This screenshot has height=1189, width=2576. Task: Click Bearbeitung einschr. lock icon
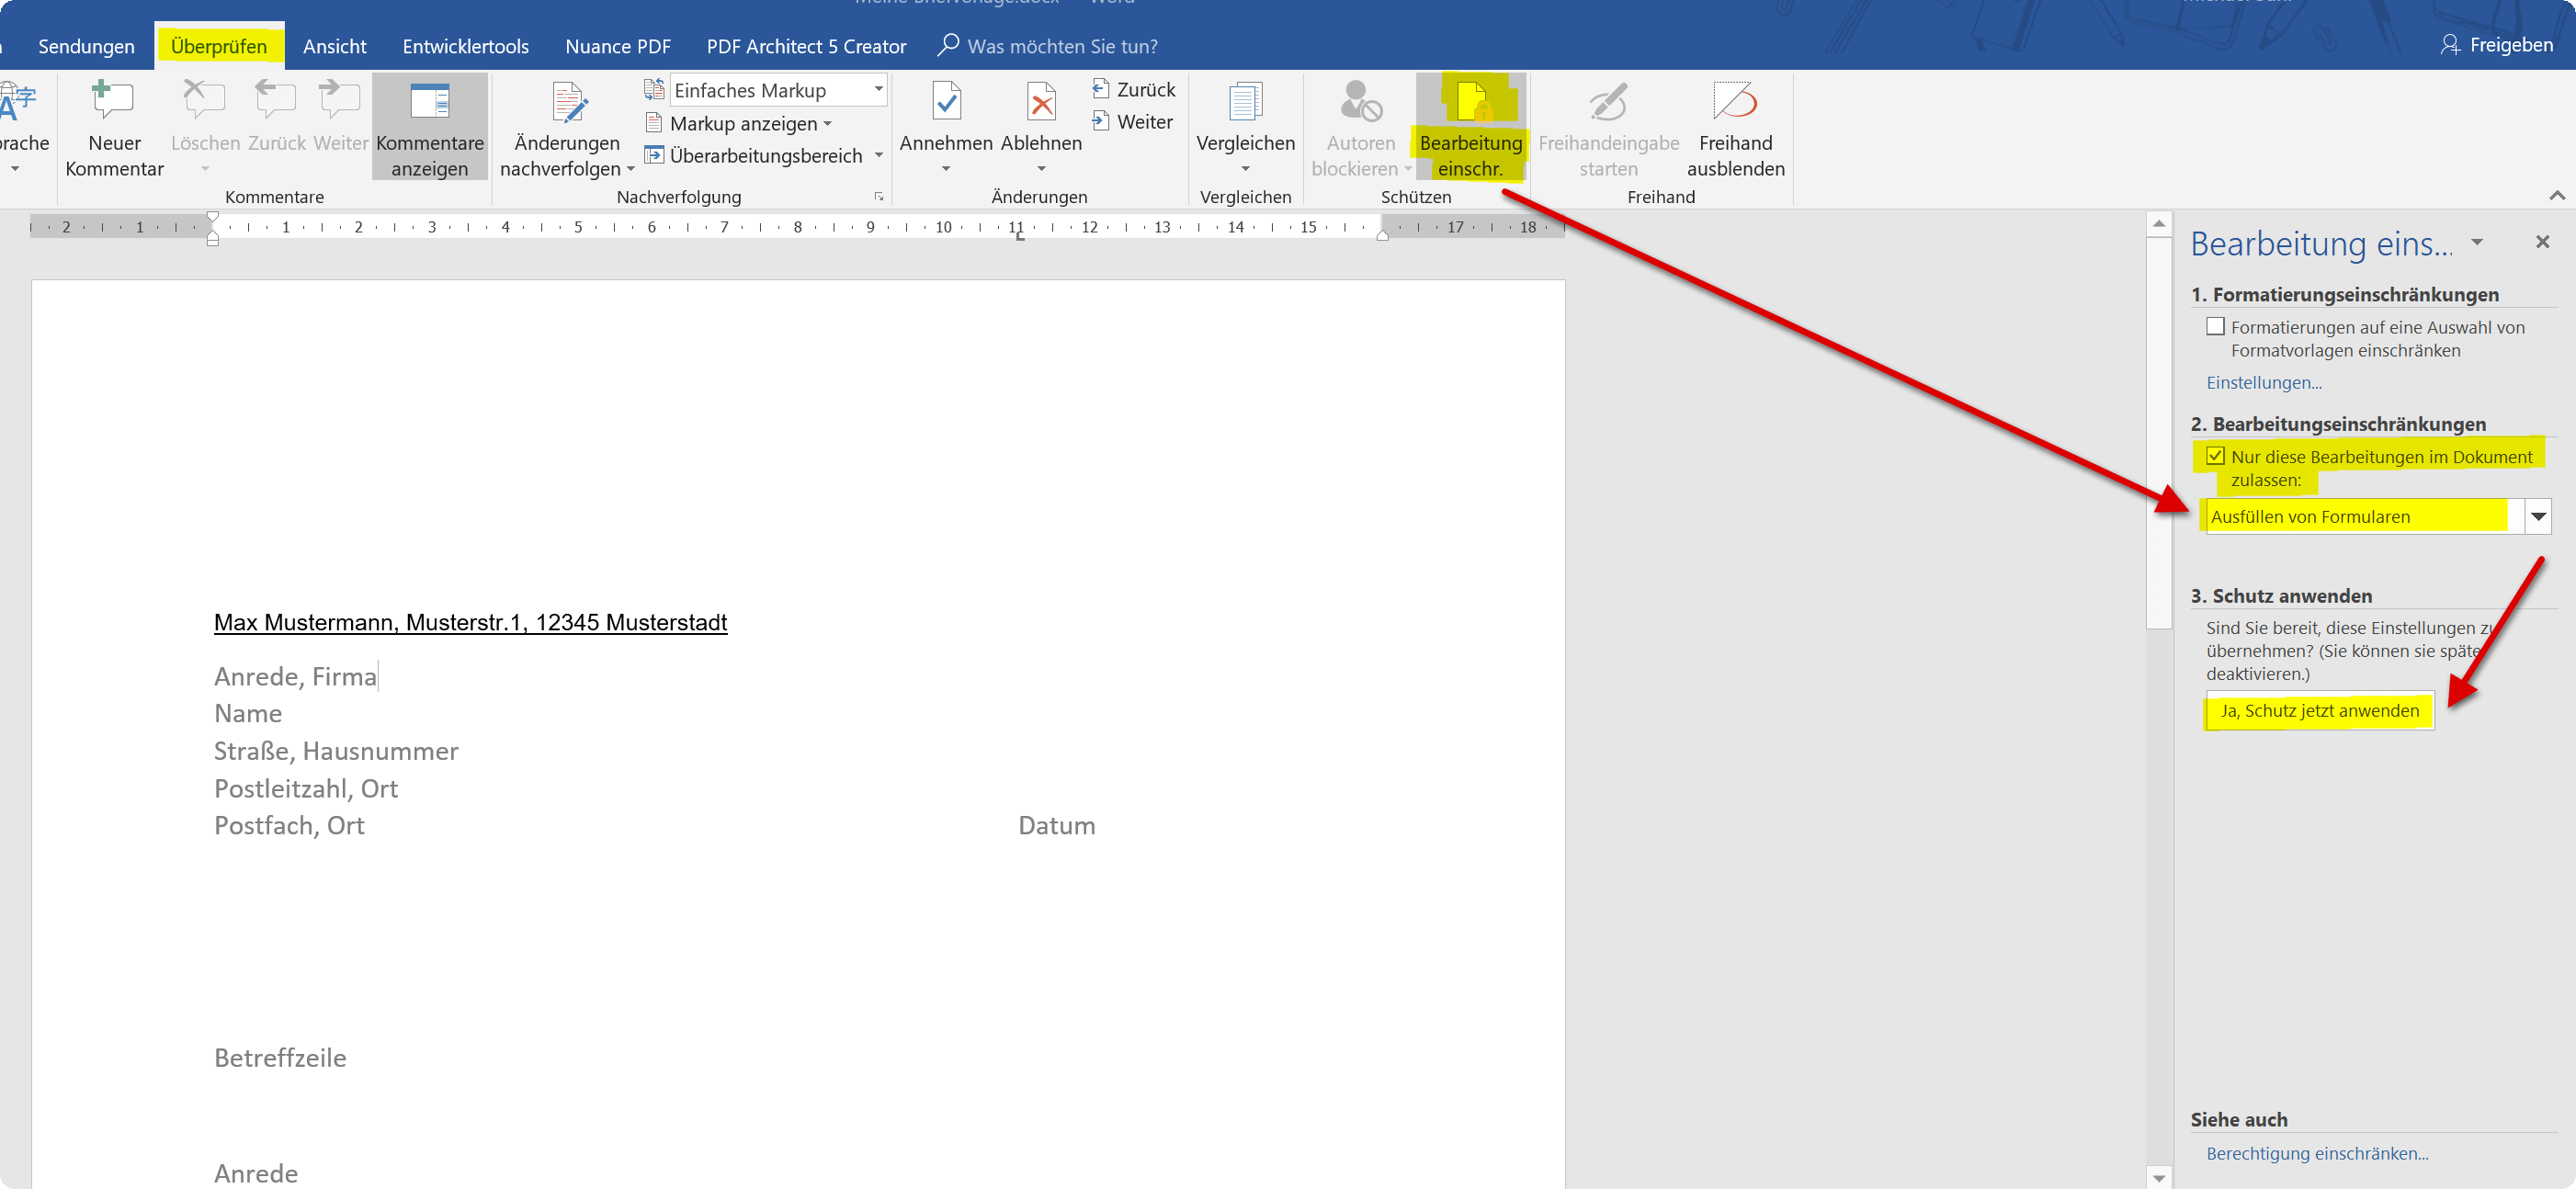click(1471, 101)
